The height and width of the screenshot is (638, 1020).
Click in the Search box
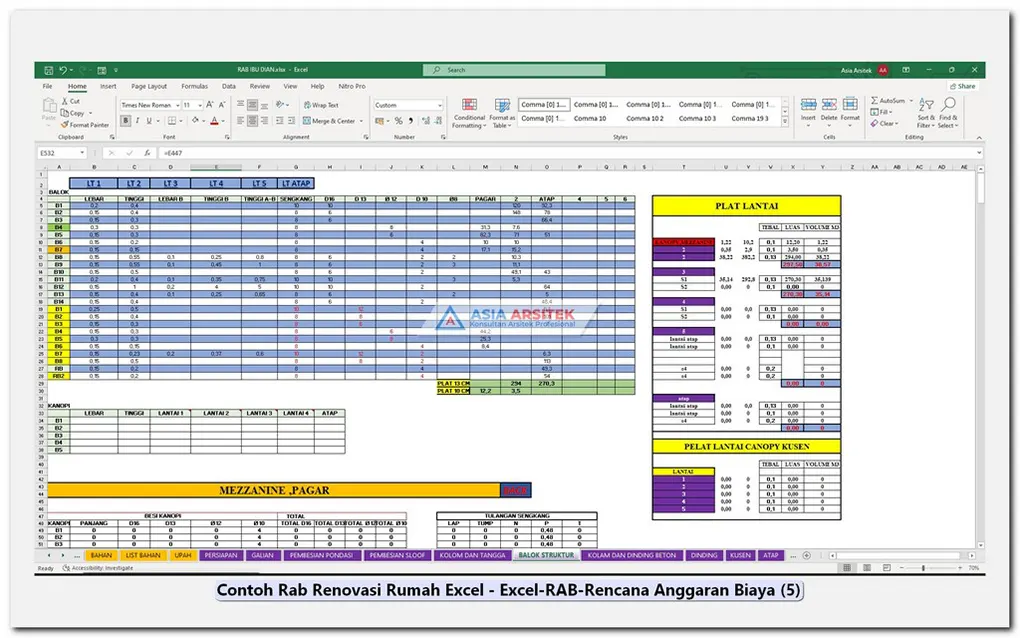pos(515,70)
